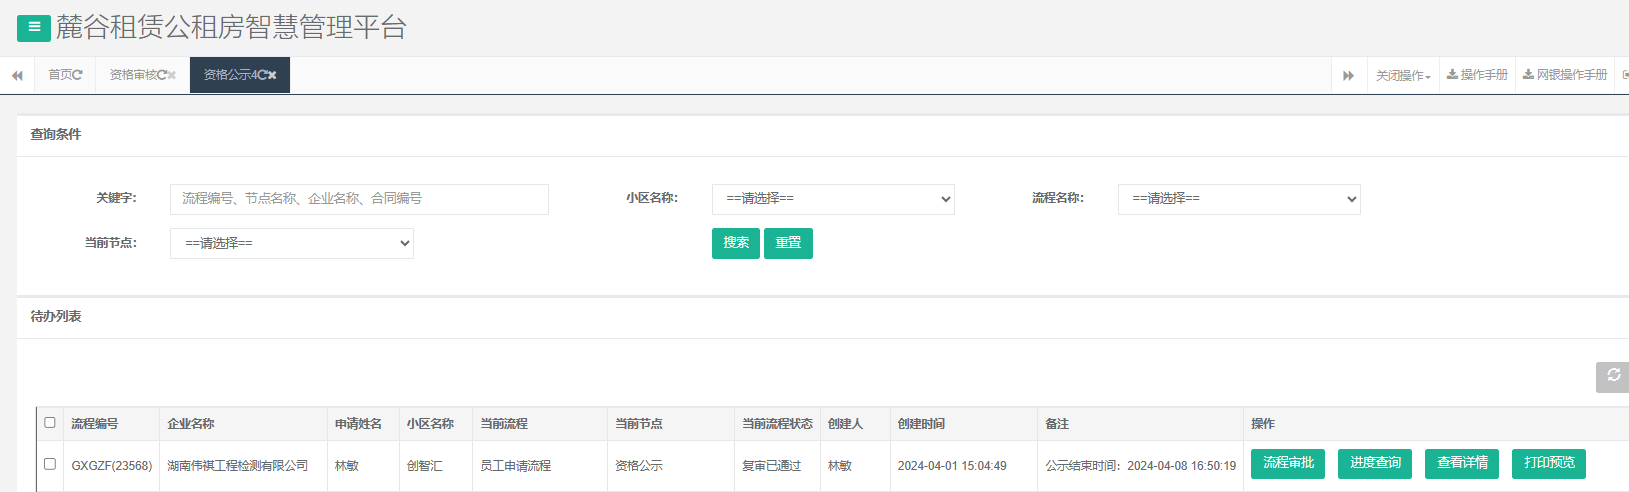Close the 资格审核 tab with its X
The height and width of the screenshot is (492, 1629).
[172, 75]
